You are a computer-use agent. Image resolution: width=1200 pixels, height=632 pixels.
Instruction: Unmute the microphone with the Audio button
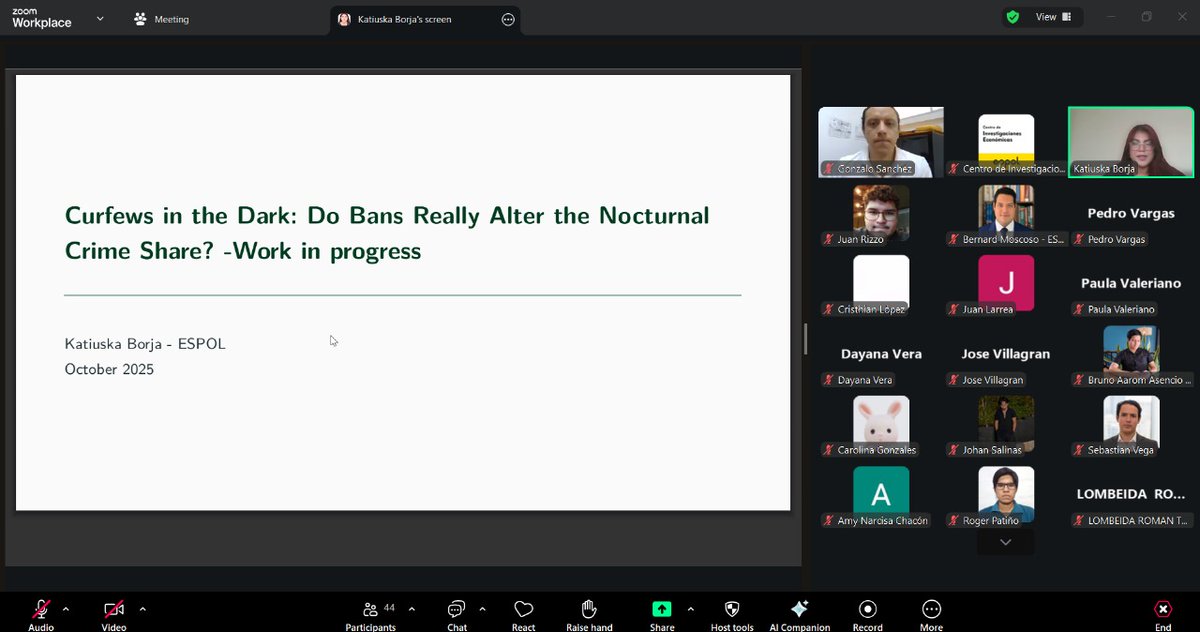point(41,614)
